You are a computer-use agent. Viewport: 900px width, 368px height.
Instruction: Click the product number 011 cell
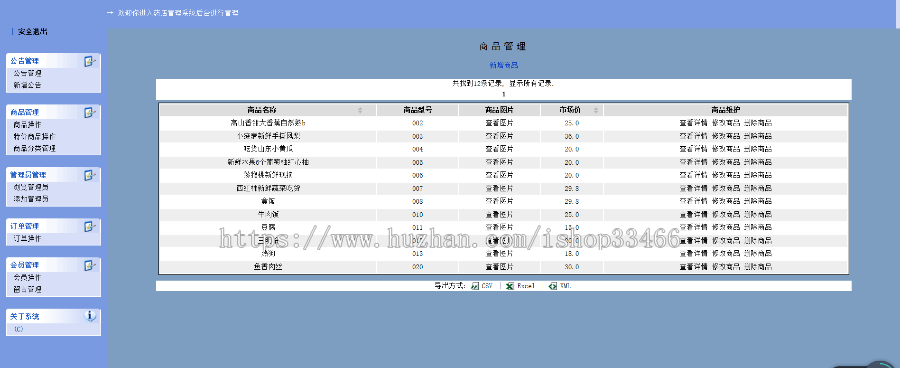coord(417,227)
